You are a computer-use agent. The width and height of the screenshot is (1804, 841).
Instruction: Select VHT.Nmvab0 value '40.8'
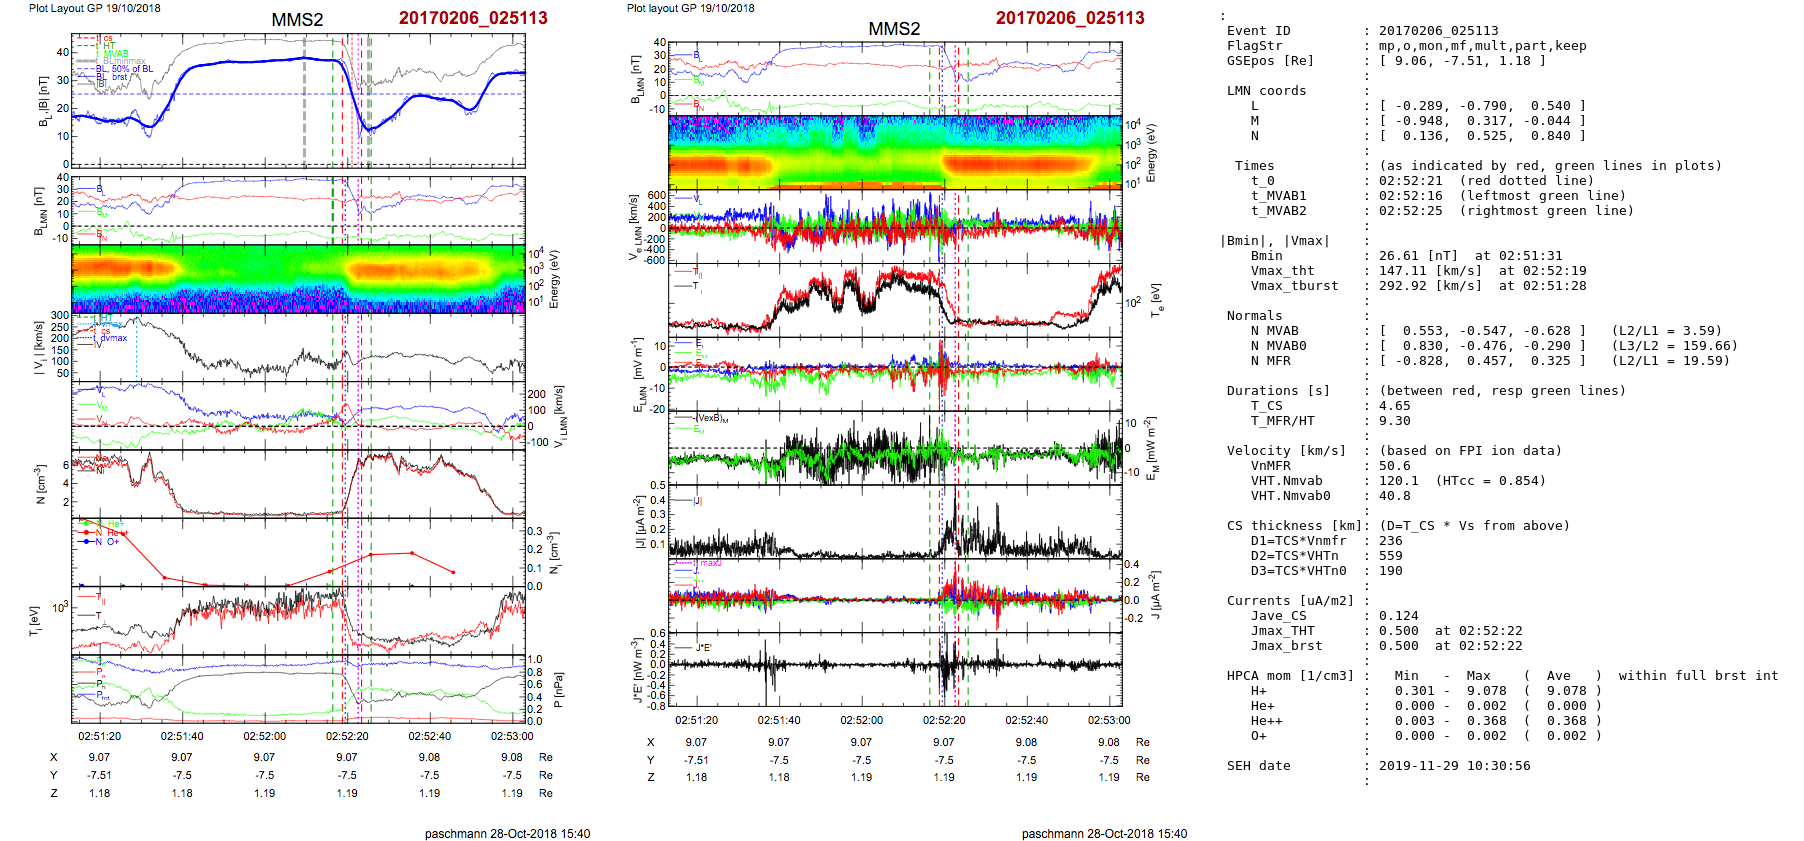pyautogui.click(x=1394, y=496)
